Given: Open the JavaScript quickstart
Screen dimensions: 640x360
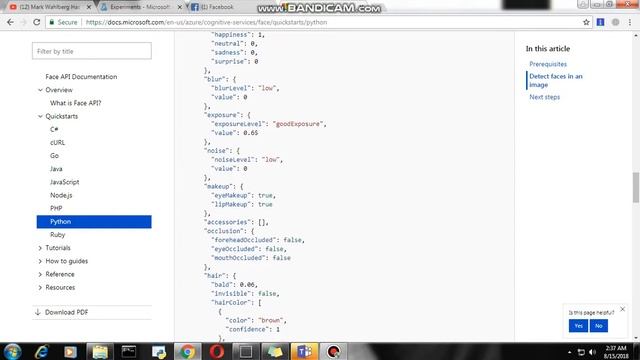Looking at the screenshot, I should click(x=64, y=182).
